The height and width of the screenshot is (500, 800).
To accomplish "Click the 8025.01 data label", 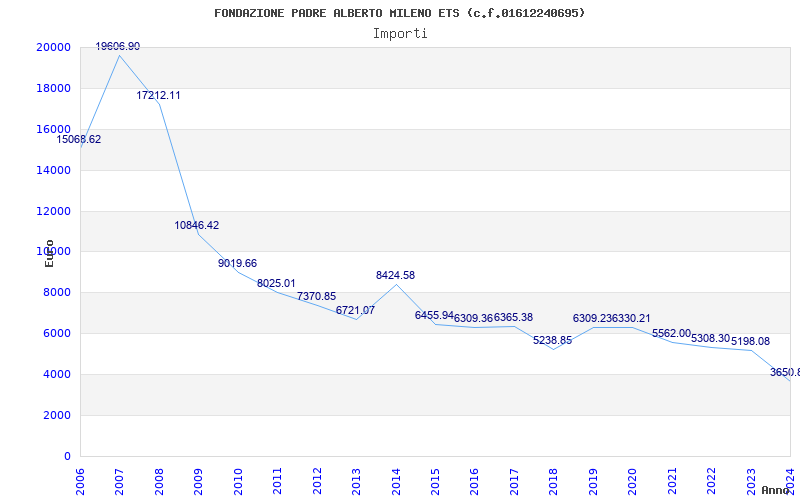I will 276,283.
